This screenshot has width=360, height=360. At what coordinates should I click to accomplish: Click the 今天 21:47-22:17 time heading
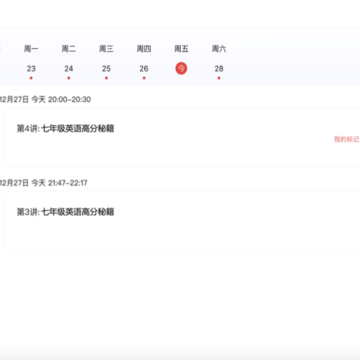(59, 183)
